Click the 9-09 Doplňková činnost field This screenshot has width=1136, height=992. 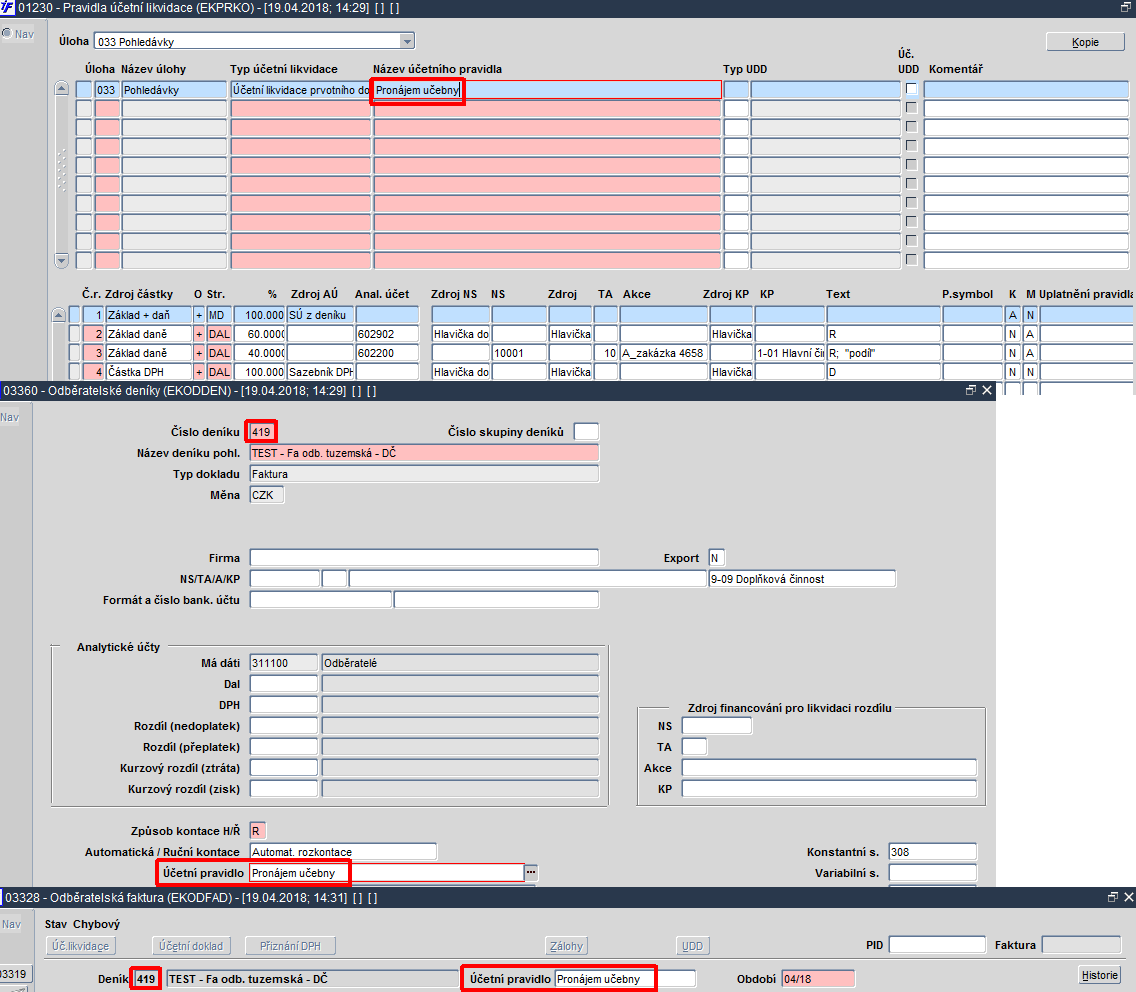pos(802,579)
